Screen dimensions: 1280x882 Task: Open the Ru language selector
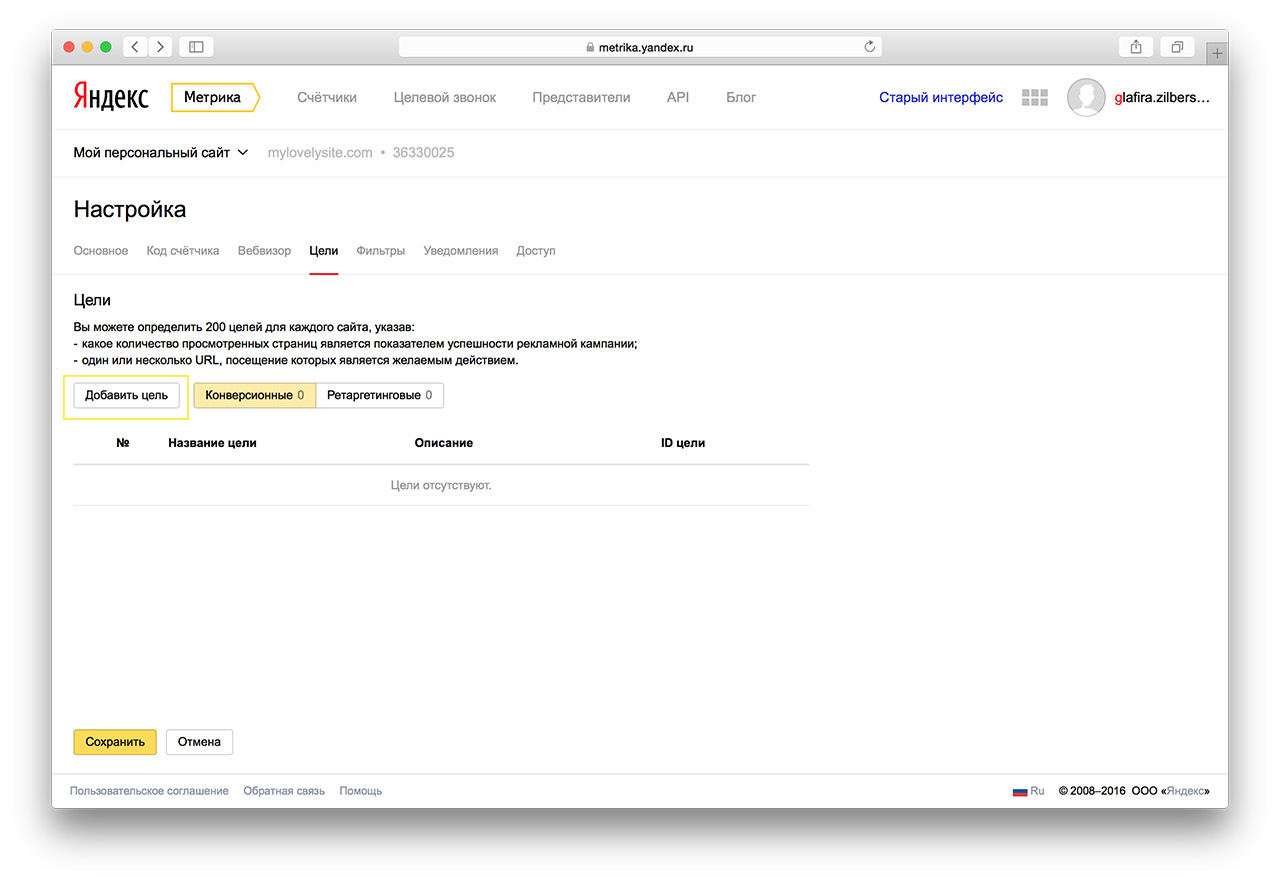tap(1029, 791)
